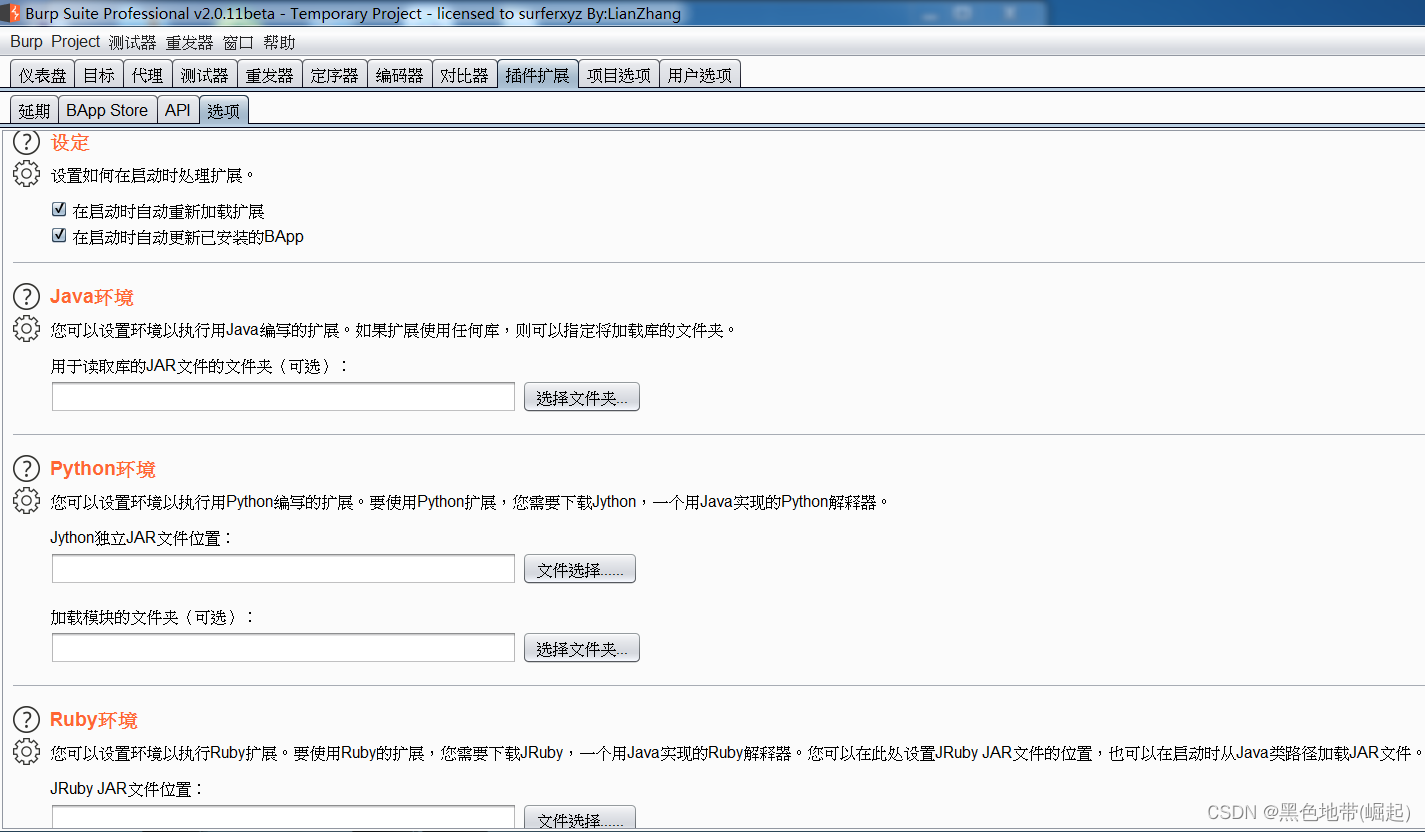Switch to the 目标 tab
Screen dimensions: 1425x832
(98, 75)
